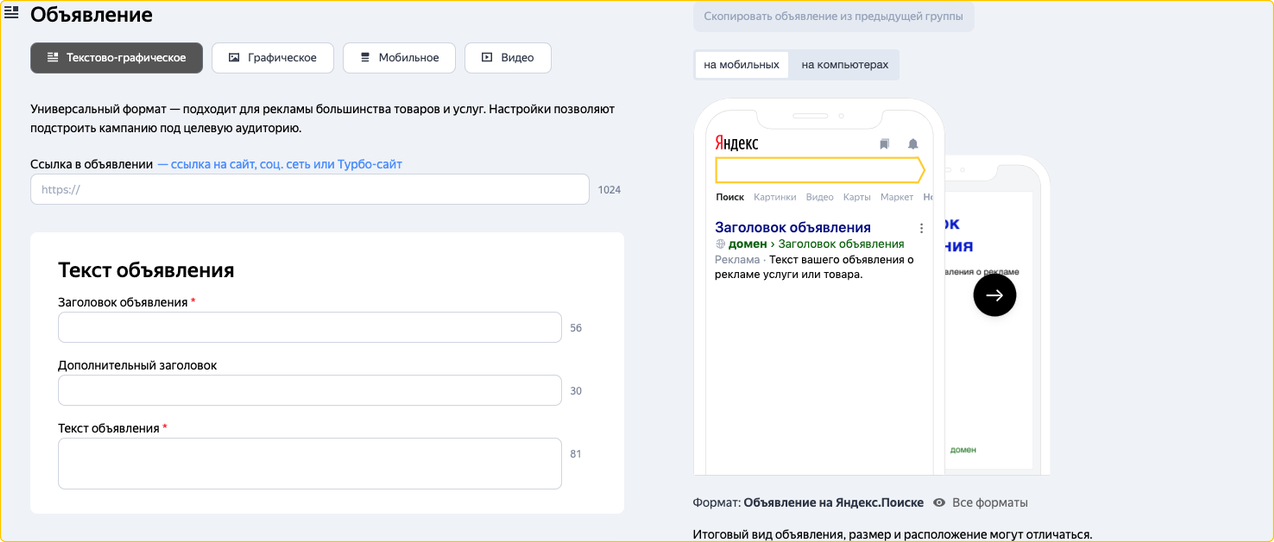Click the Текст объявления text area
This screenshot has height=542, width=1274.
tap(309, 463)
